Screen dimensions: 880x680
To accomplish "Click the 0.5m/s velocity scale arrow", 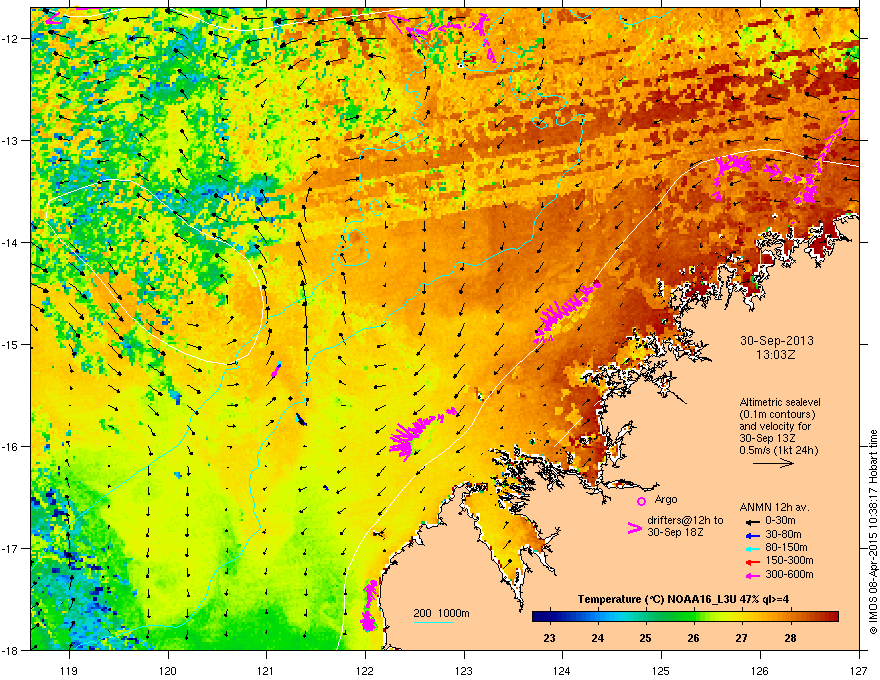I will pyautogui.click(x=773, y=463).
